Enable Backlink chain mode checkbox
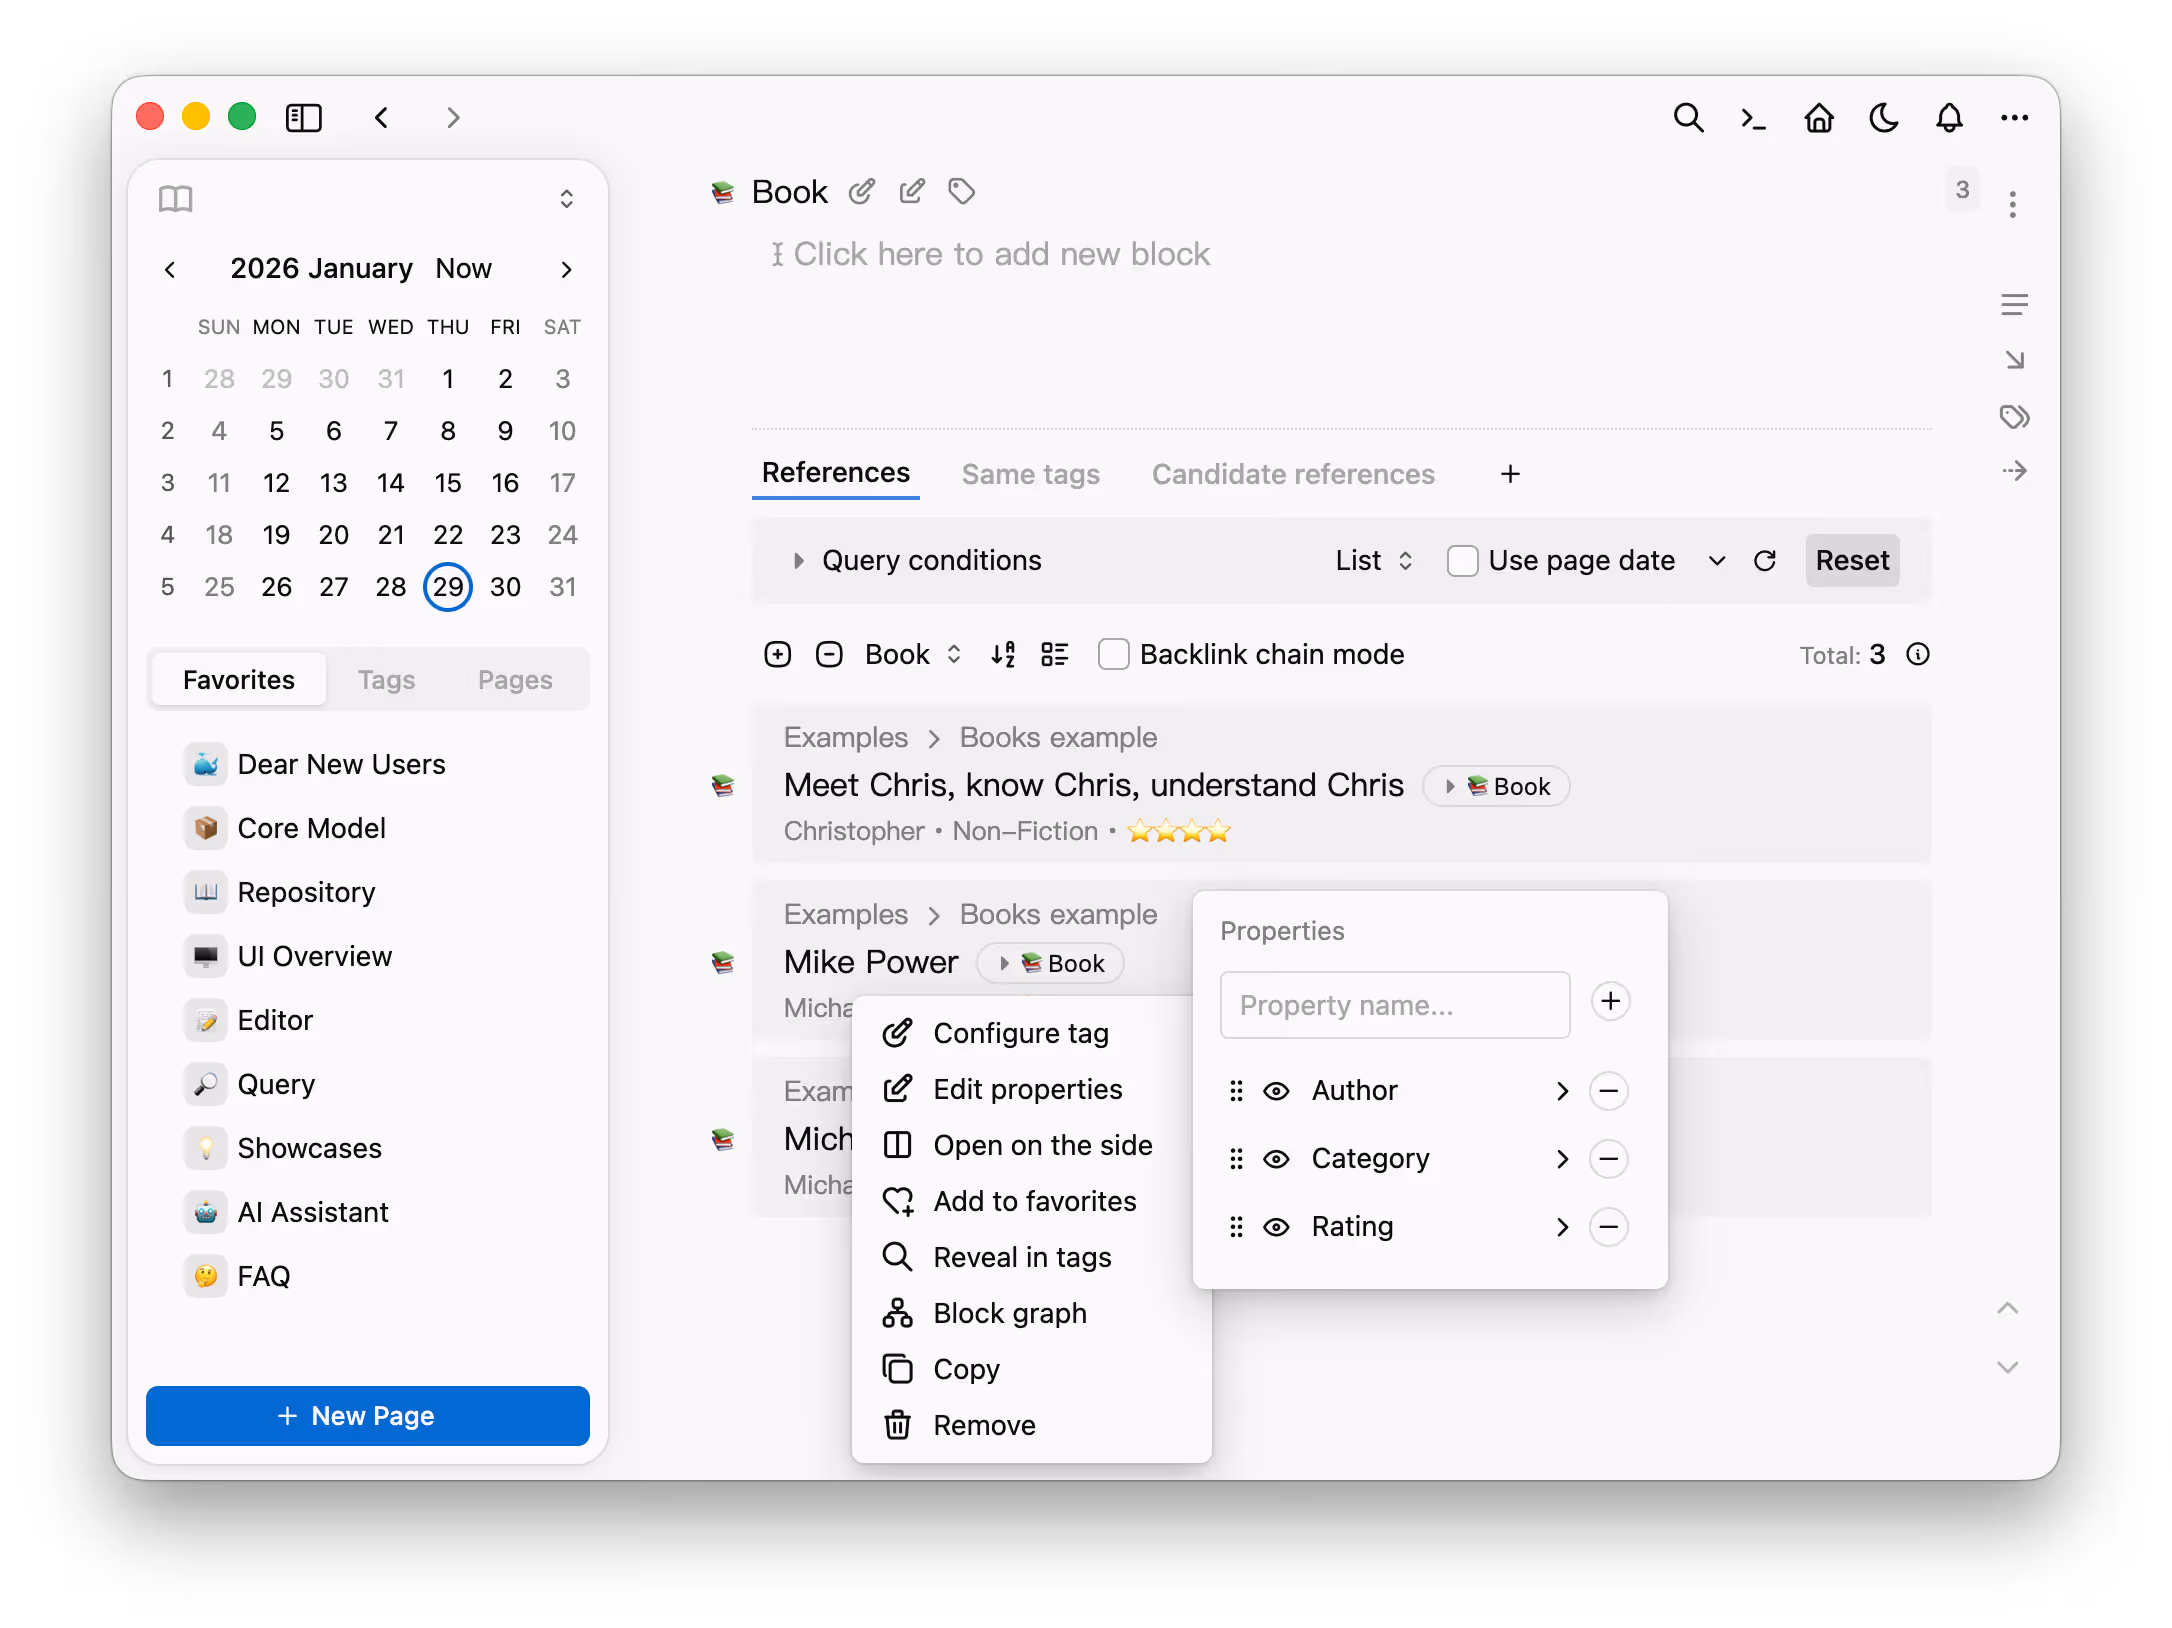Screen dimensions: 2172x1628 pyautogui.click(x=1113, y=654)
